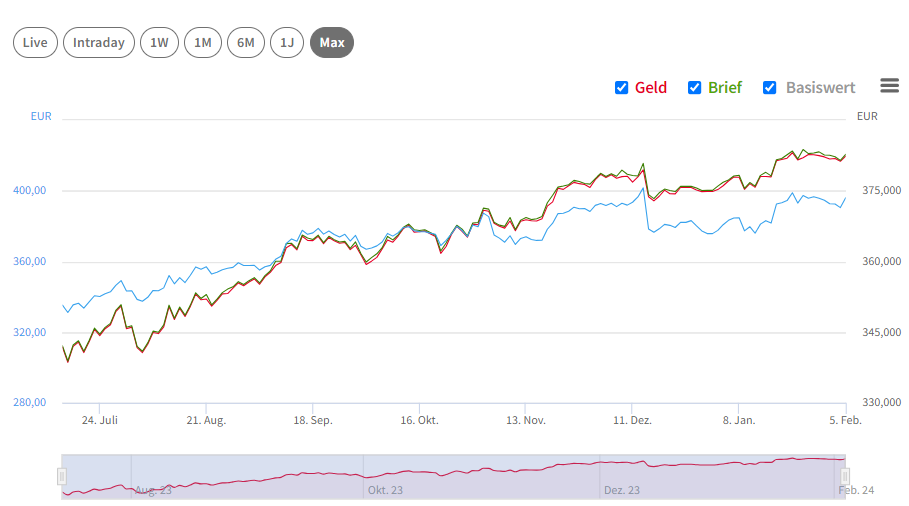Click the Basiswert legend label
This screenshot has height=506, width=909.
pos(820,88)
